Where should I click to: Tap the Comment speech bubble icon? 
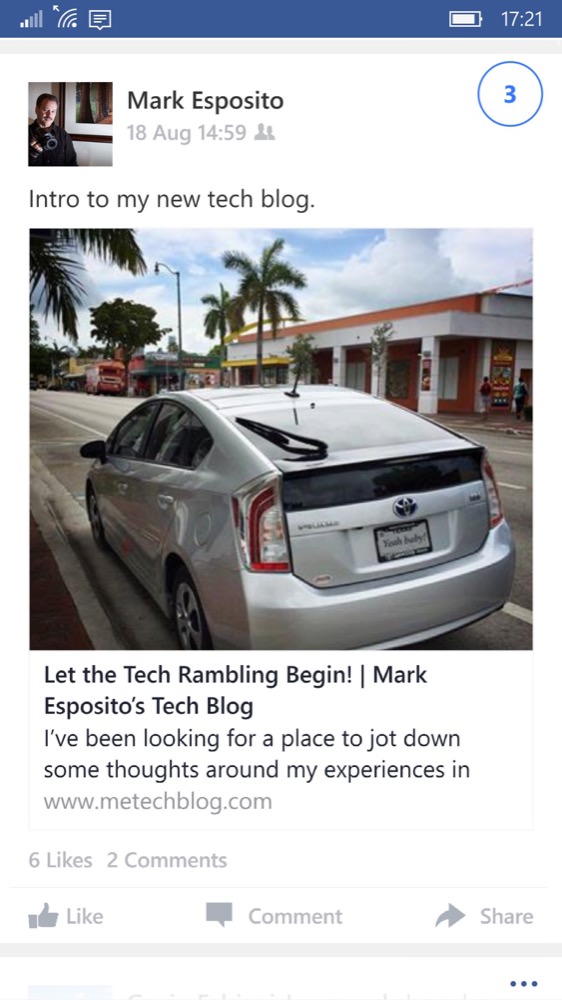(219, 915)
